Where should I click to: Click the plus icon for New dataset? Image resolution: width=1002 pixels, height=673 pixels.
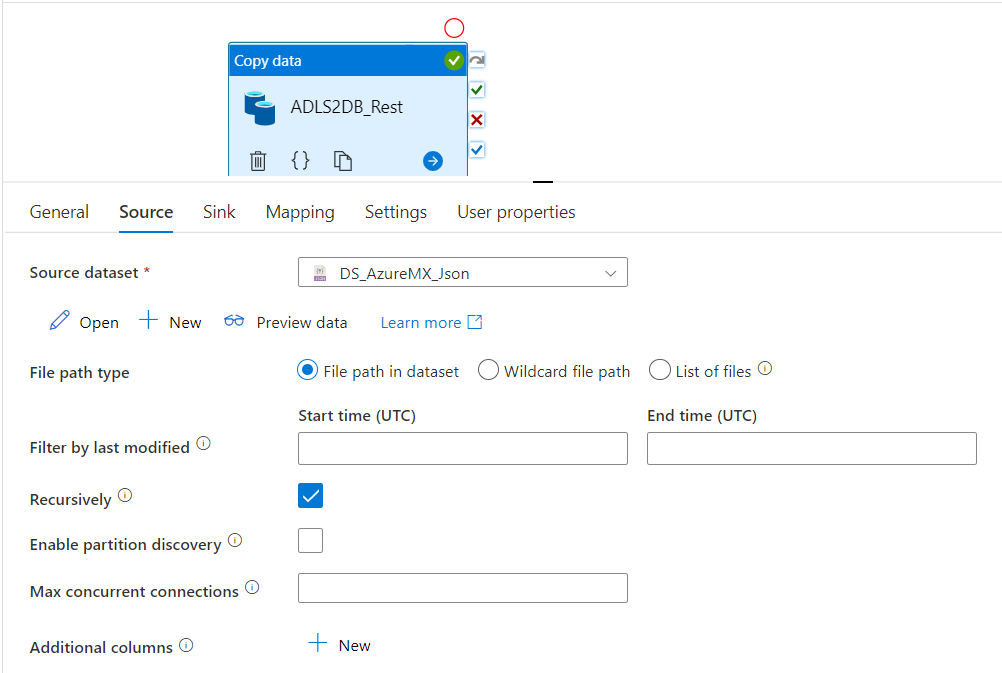(x=148, y=320)
